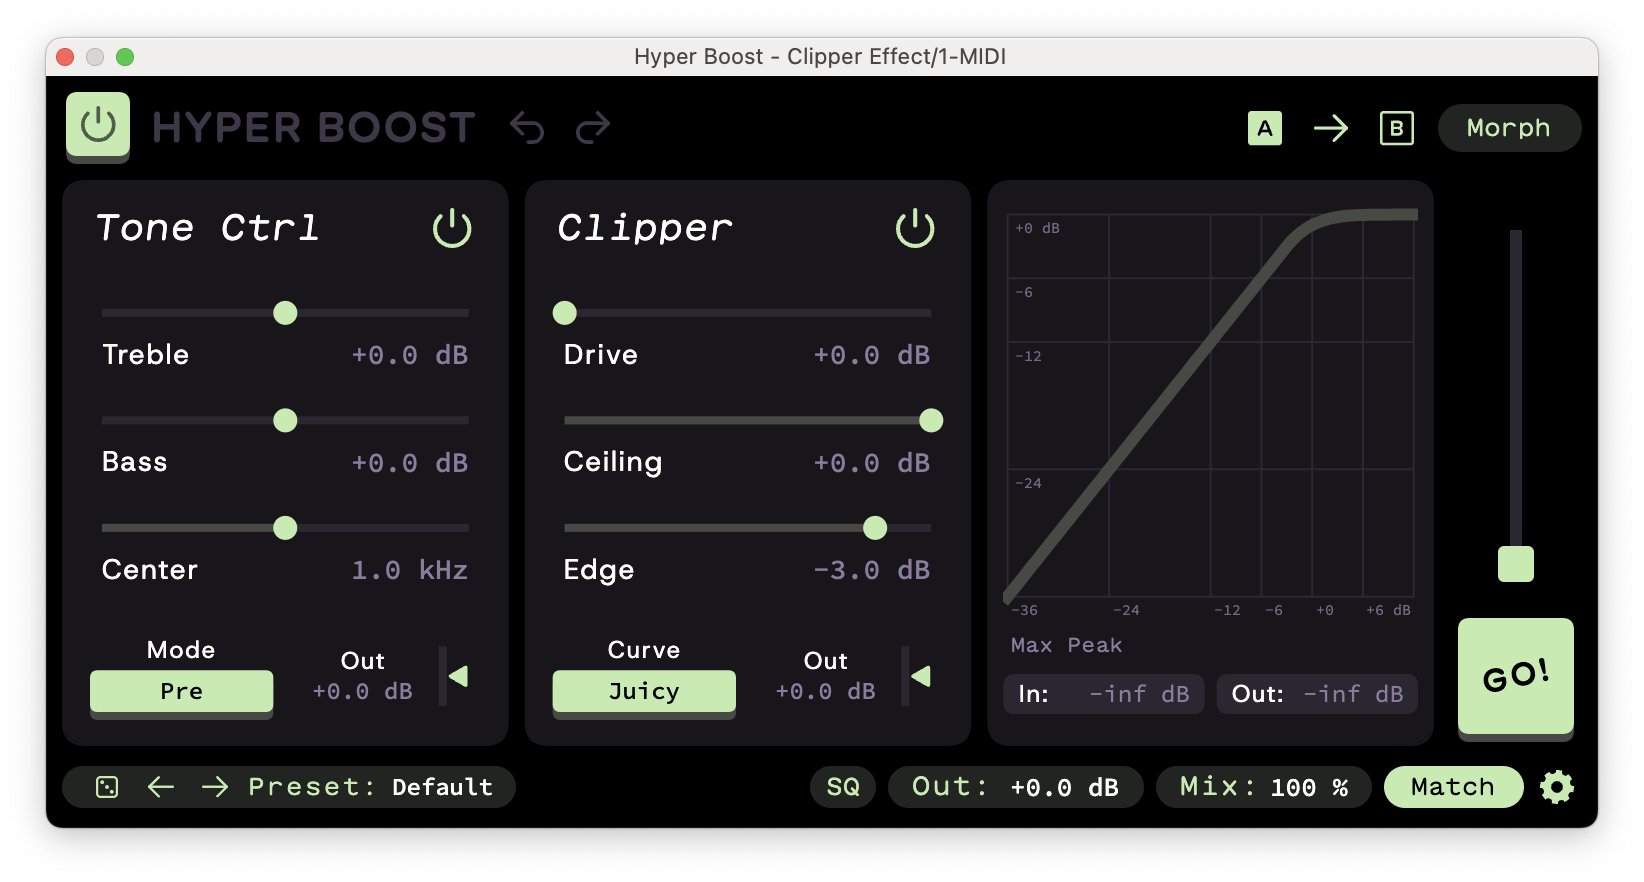Click the Drive slider handle
The height and width of the screenshot is (882, 1644).
click(x=565, y=313)
